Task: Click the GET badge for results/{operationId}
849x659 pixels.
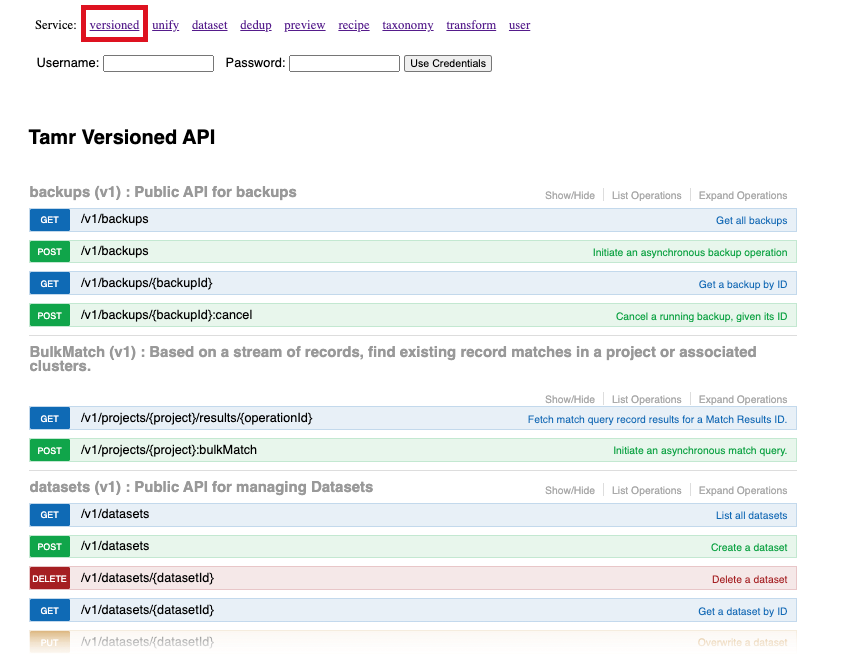Action: (49, 419)
